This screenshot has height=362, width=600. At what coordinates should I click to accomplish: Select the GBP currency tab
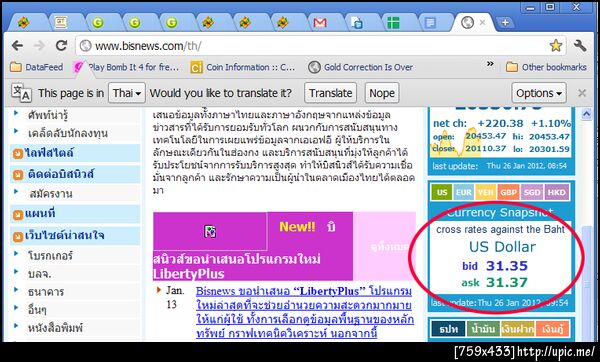[509, 192]
